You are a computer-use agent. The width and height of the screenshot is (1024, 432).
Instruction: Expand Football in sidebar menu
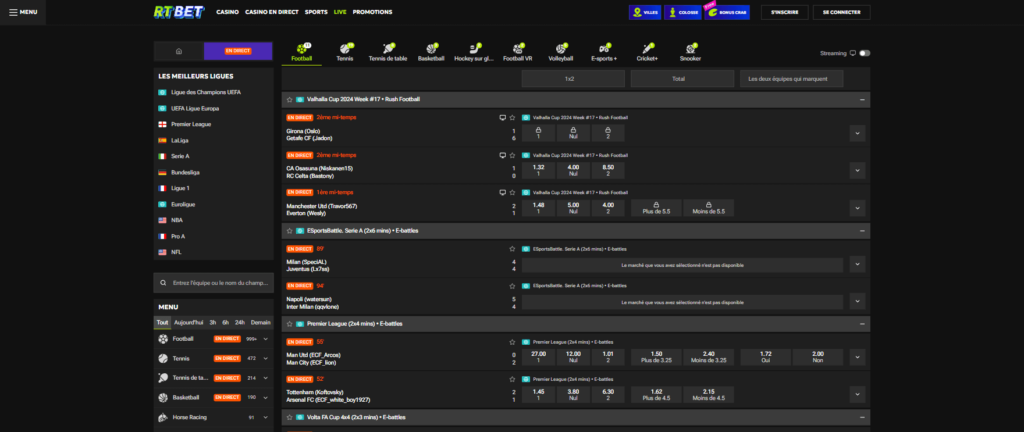(x=266, y=339)
